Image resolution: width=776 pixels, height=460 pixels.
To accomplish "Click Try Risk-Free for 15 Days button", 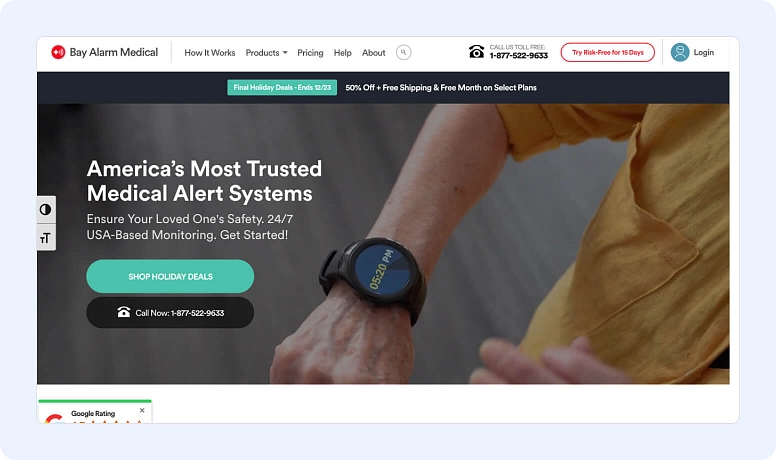I will point(608,52).
